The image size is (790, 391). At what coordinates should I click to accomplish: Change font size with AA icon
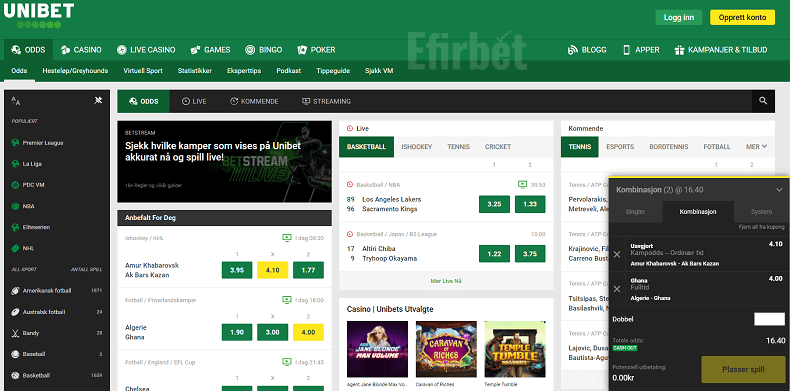16,101
